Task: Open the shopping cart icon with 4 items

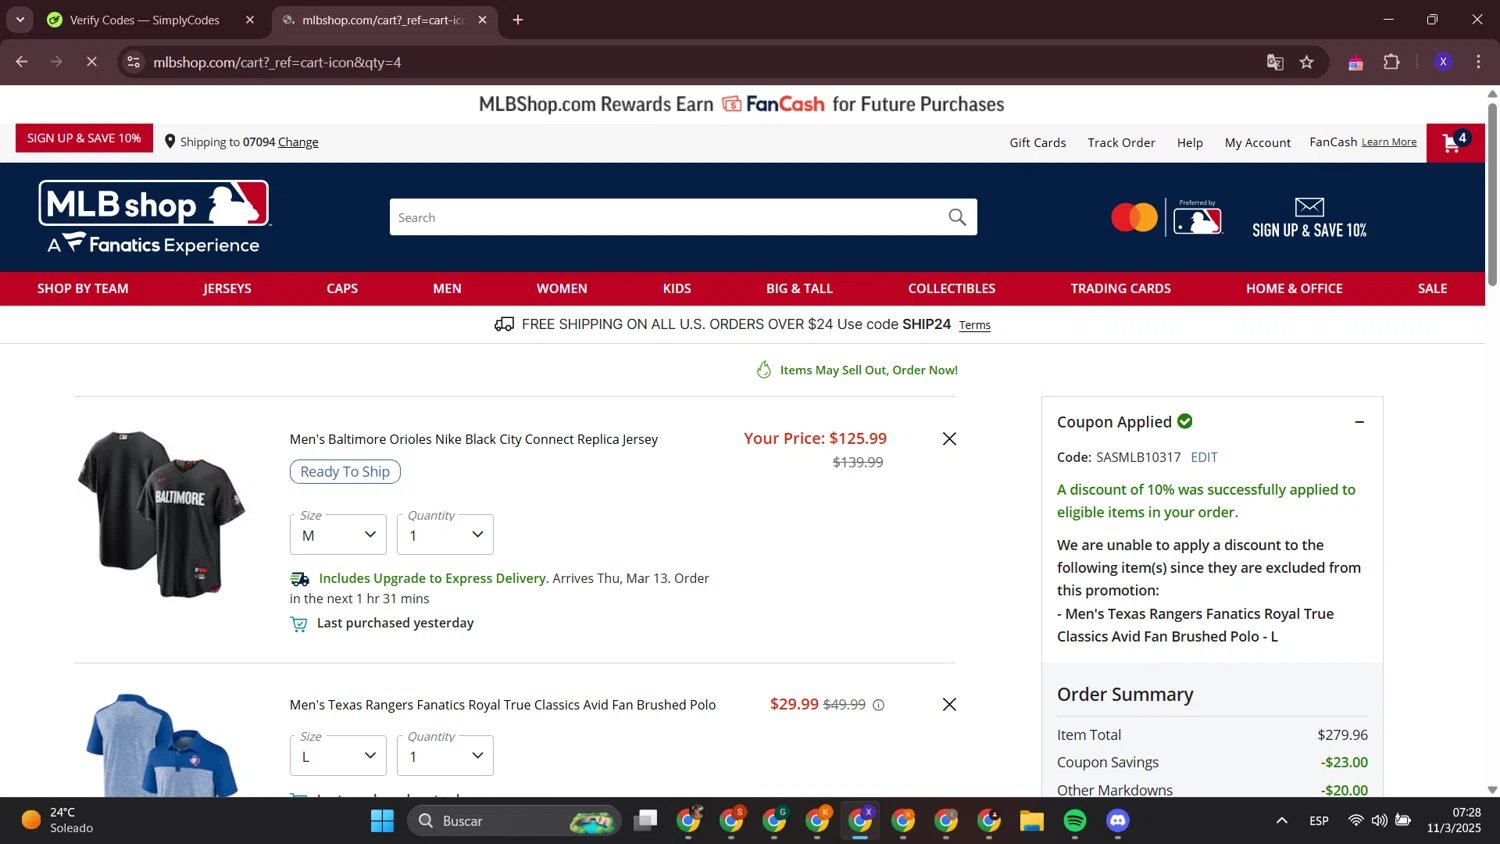Action: click(x=1455, y=142)
